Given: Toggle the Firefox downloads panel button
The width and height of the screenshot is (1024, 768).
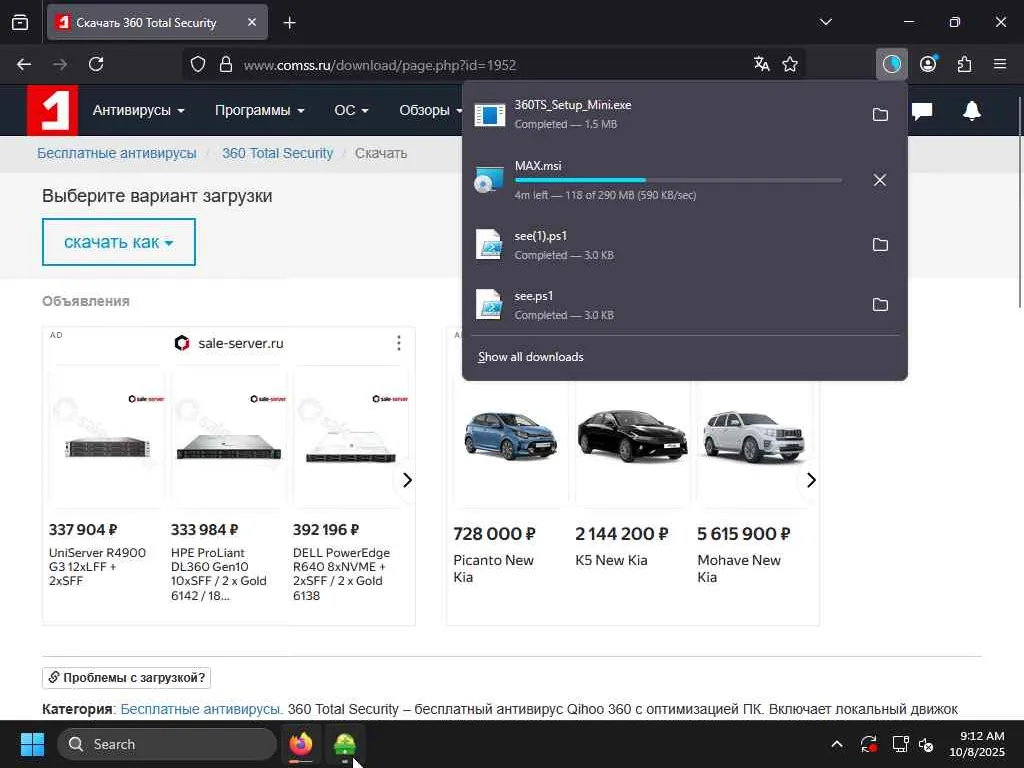Looking at the screenshot, I should (891, 64).
